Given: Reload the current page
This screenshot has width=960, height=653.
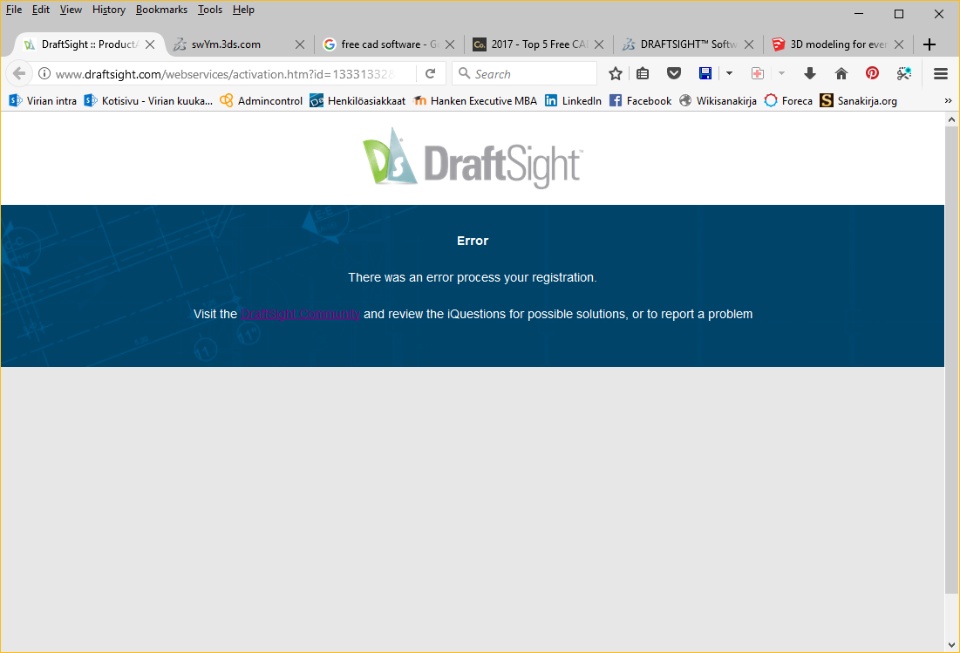Looking at the screenshot, I should pyautogui.click(x=430, y=73).
